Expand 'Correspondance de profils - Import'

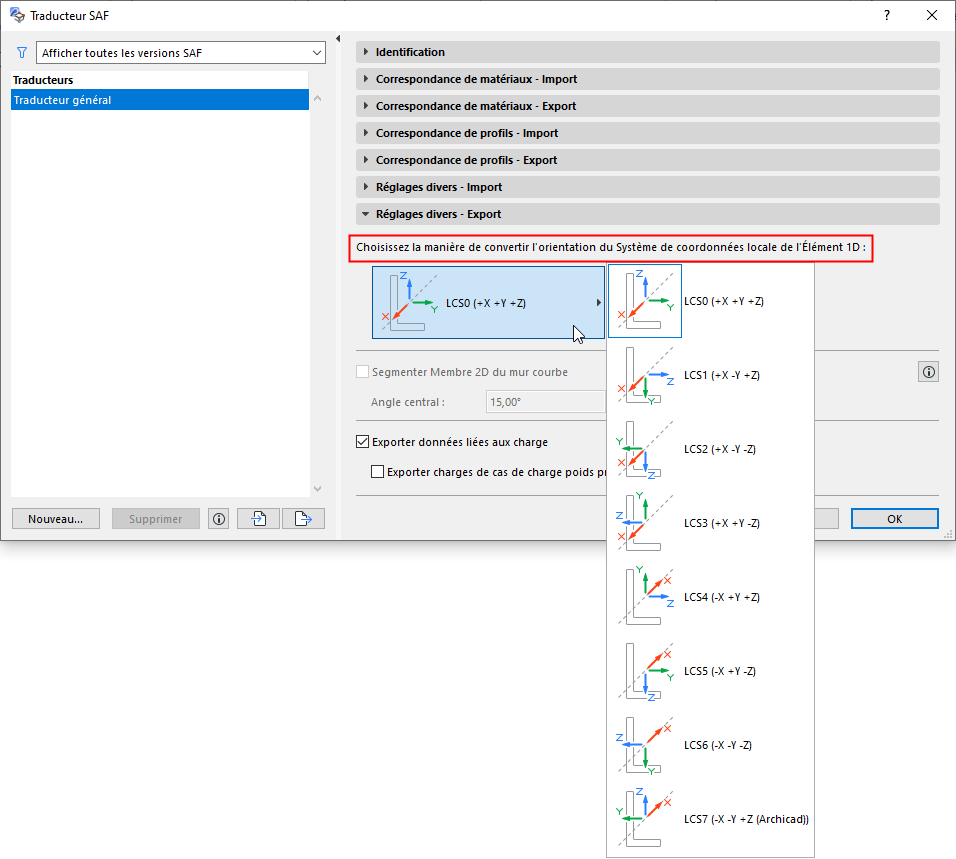point(647,133)
